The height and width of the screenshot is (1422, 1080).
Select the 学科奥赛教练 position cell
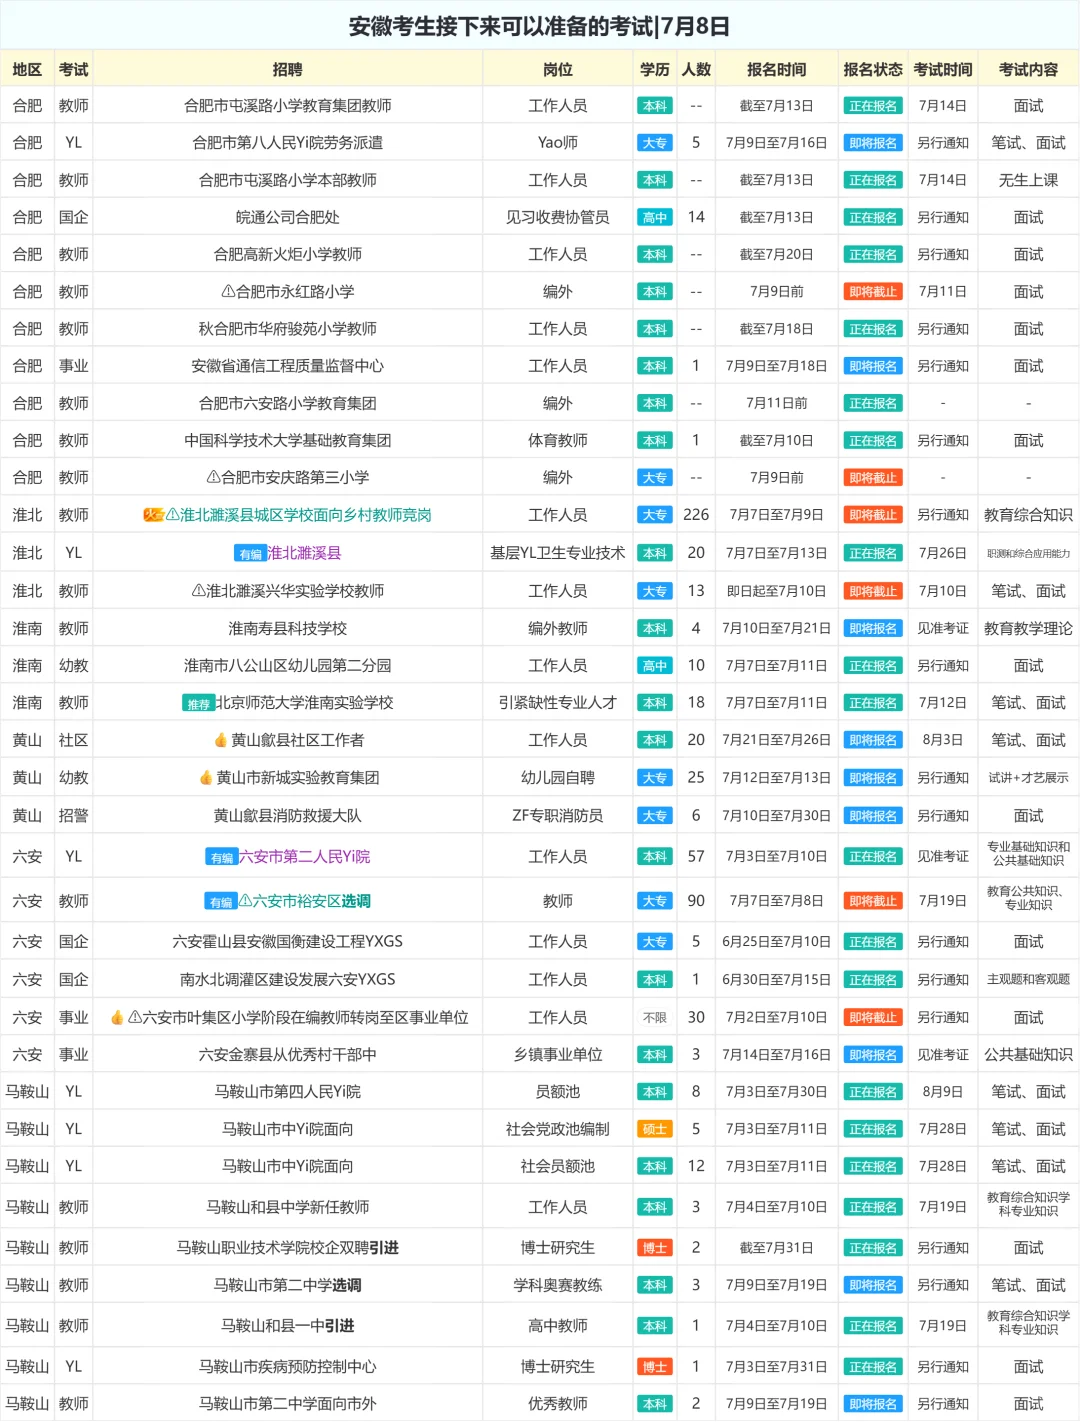[558, 1285]
